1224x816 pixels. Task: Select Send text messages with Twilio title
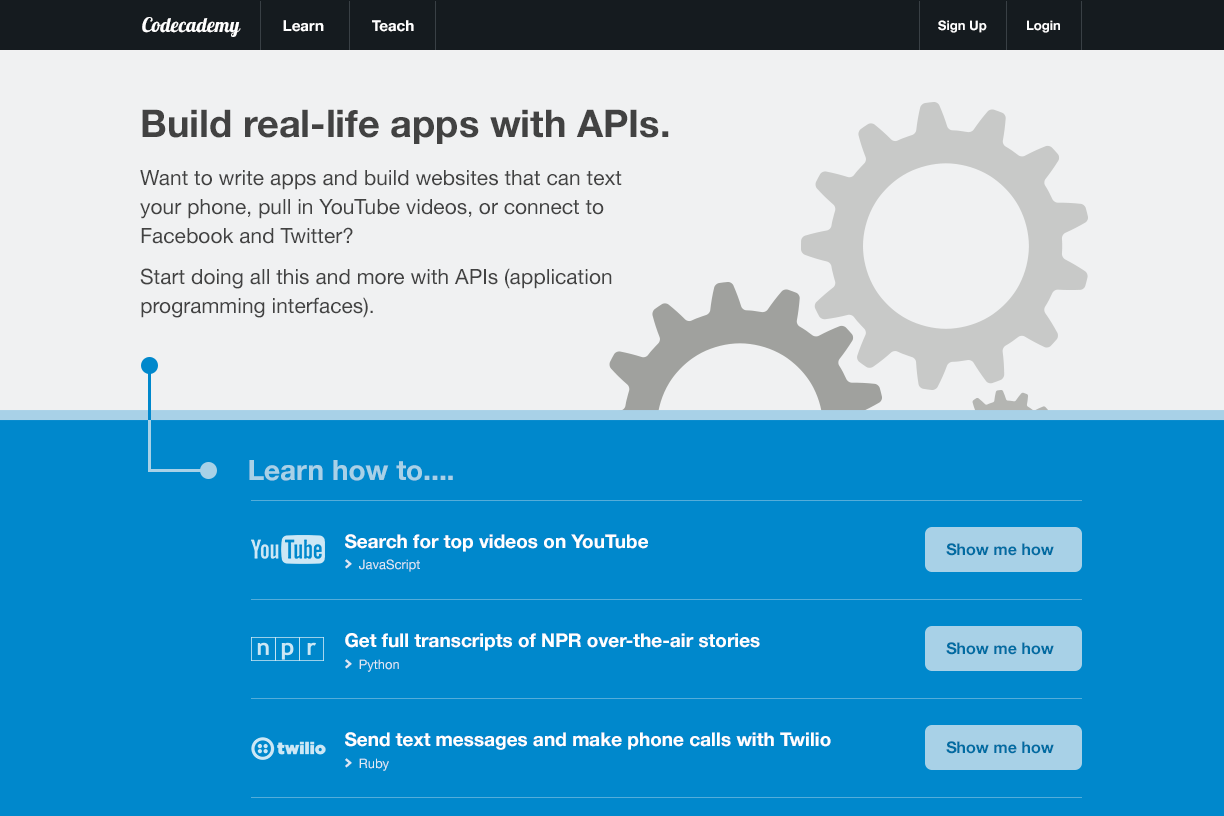coord(587,740)
